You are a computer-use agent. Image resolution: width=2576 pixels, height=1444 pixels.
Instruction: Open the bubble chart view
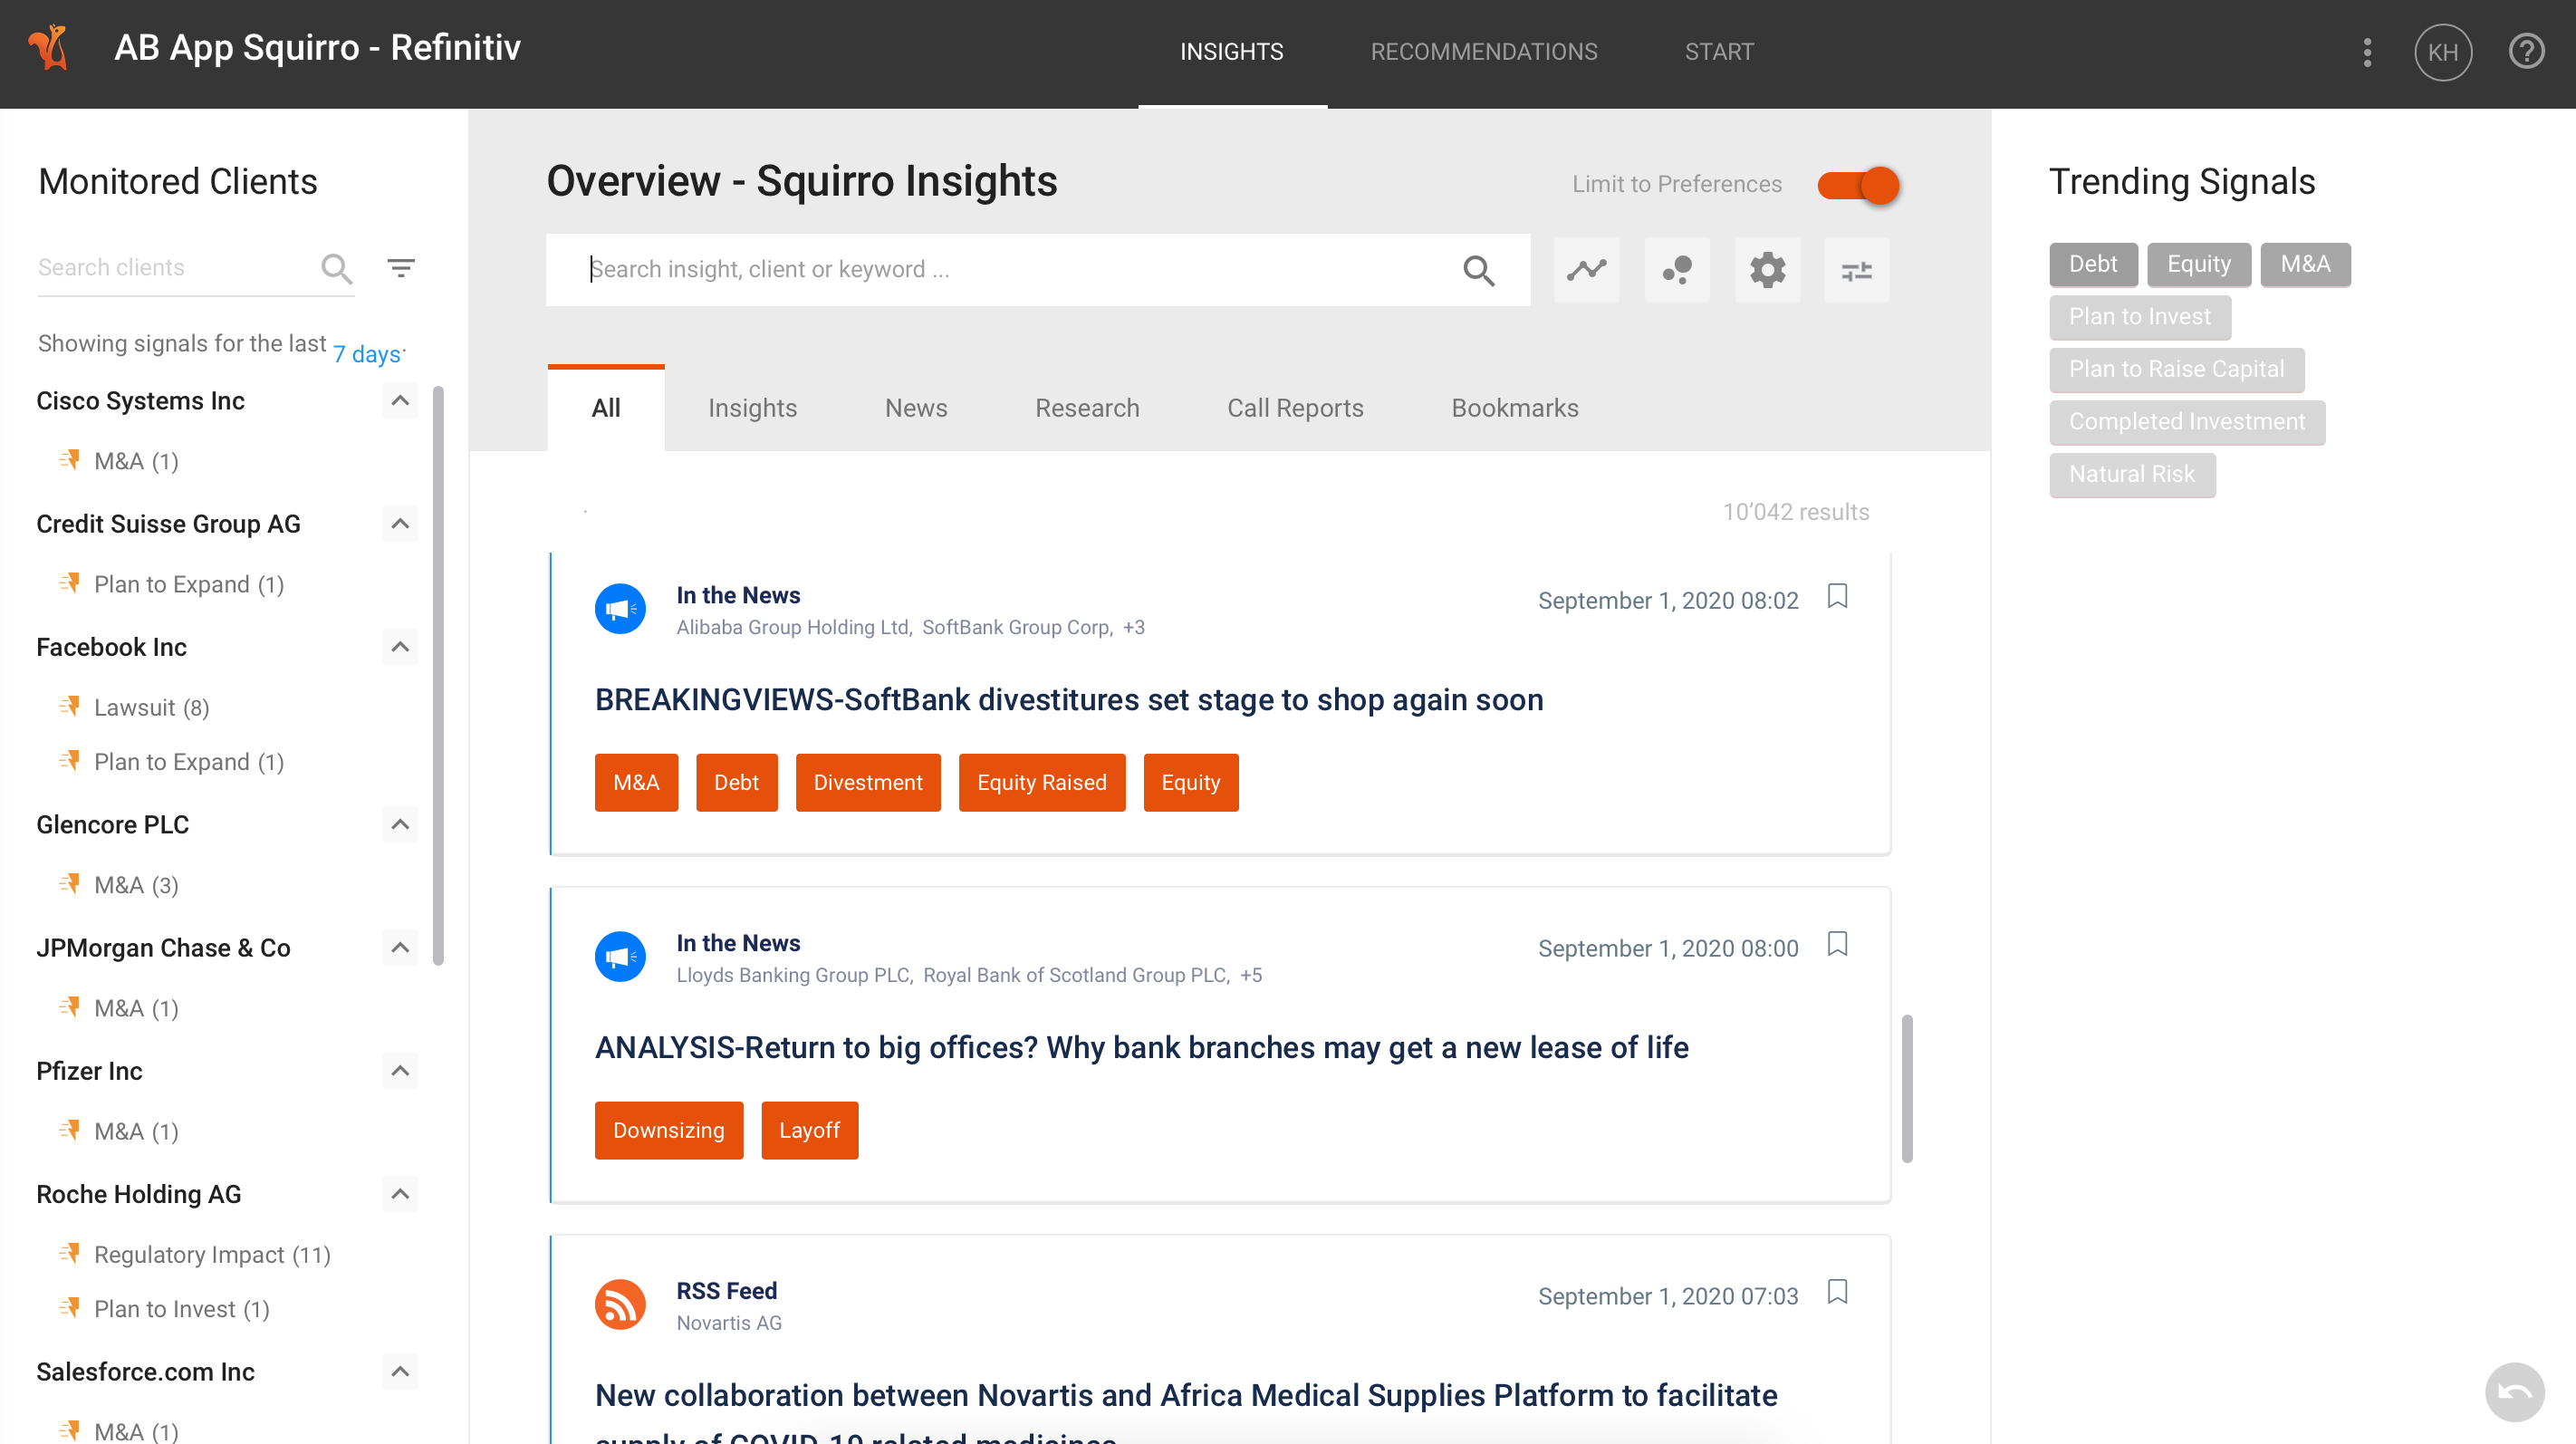click(1677, 270)
